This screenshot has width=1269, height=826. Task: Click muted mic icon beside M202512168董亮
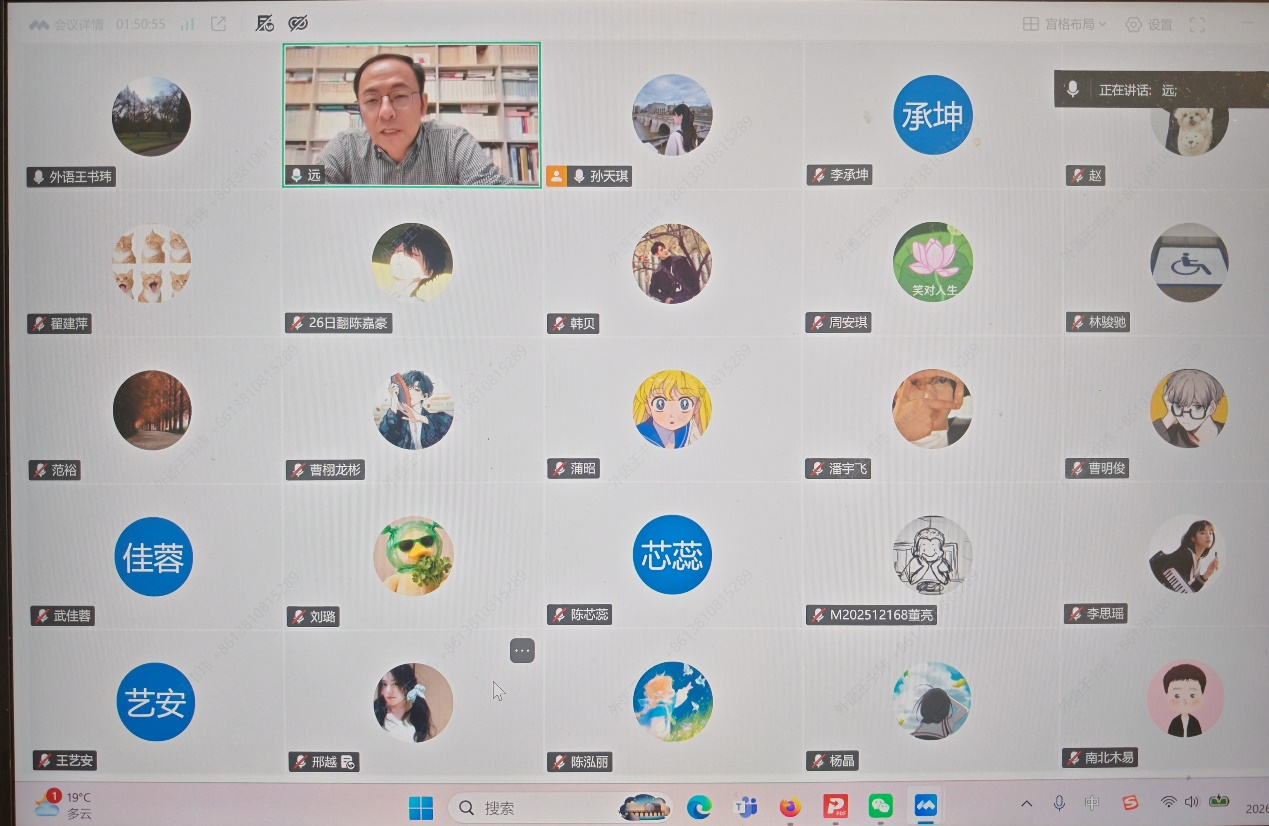click(x=818, y=615)
